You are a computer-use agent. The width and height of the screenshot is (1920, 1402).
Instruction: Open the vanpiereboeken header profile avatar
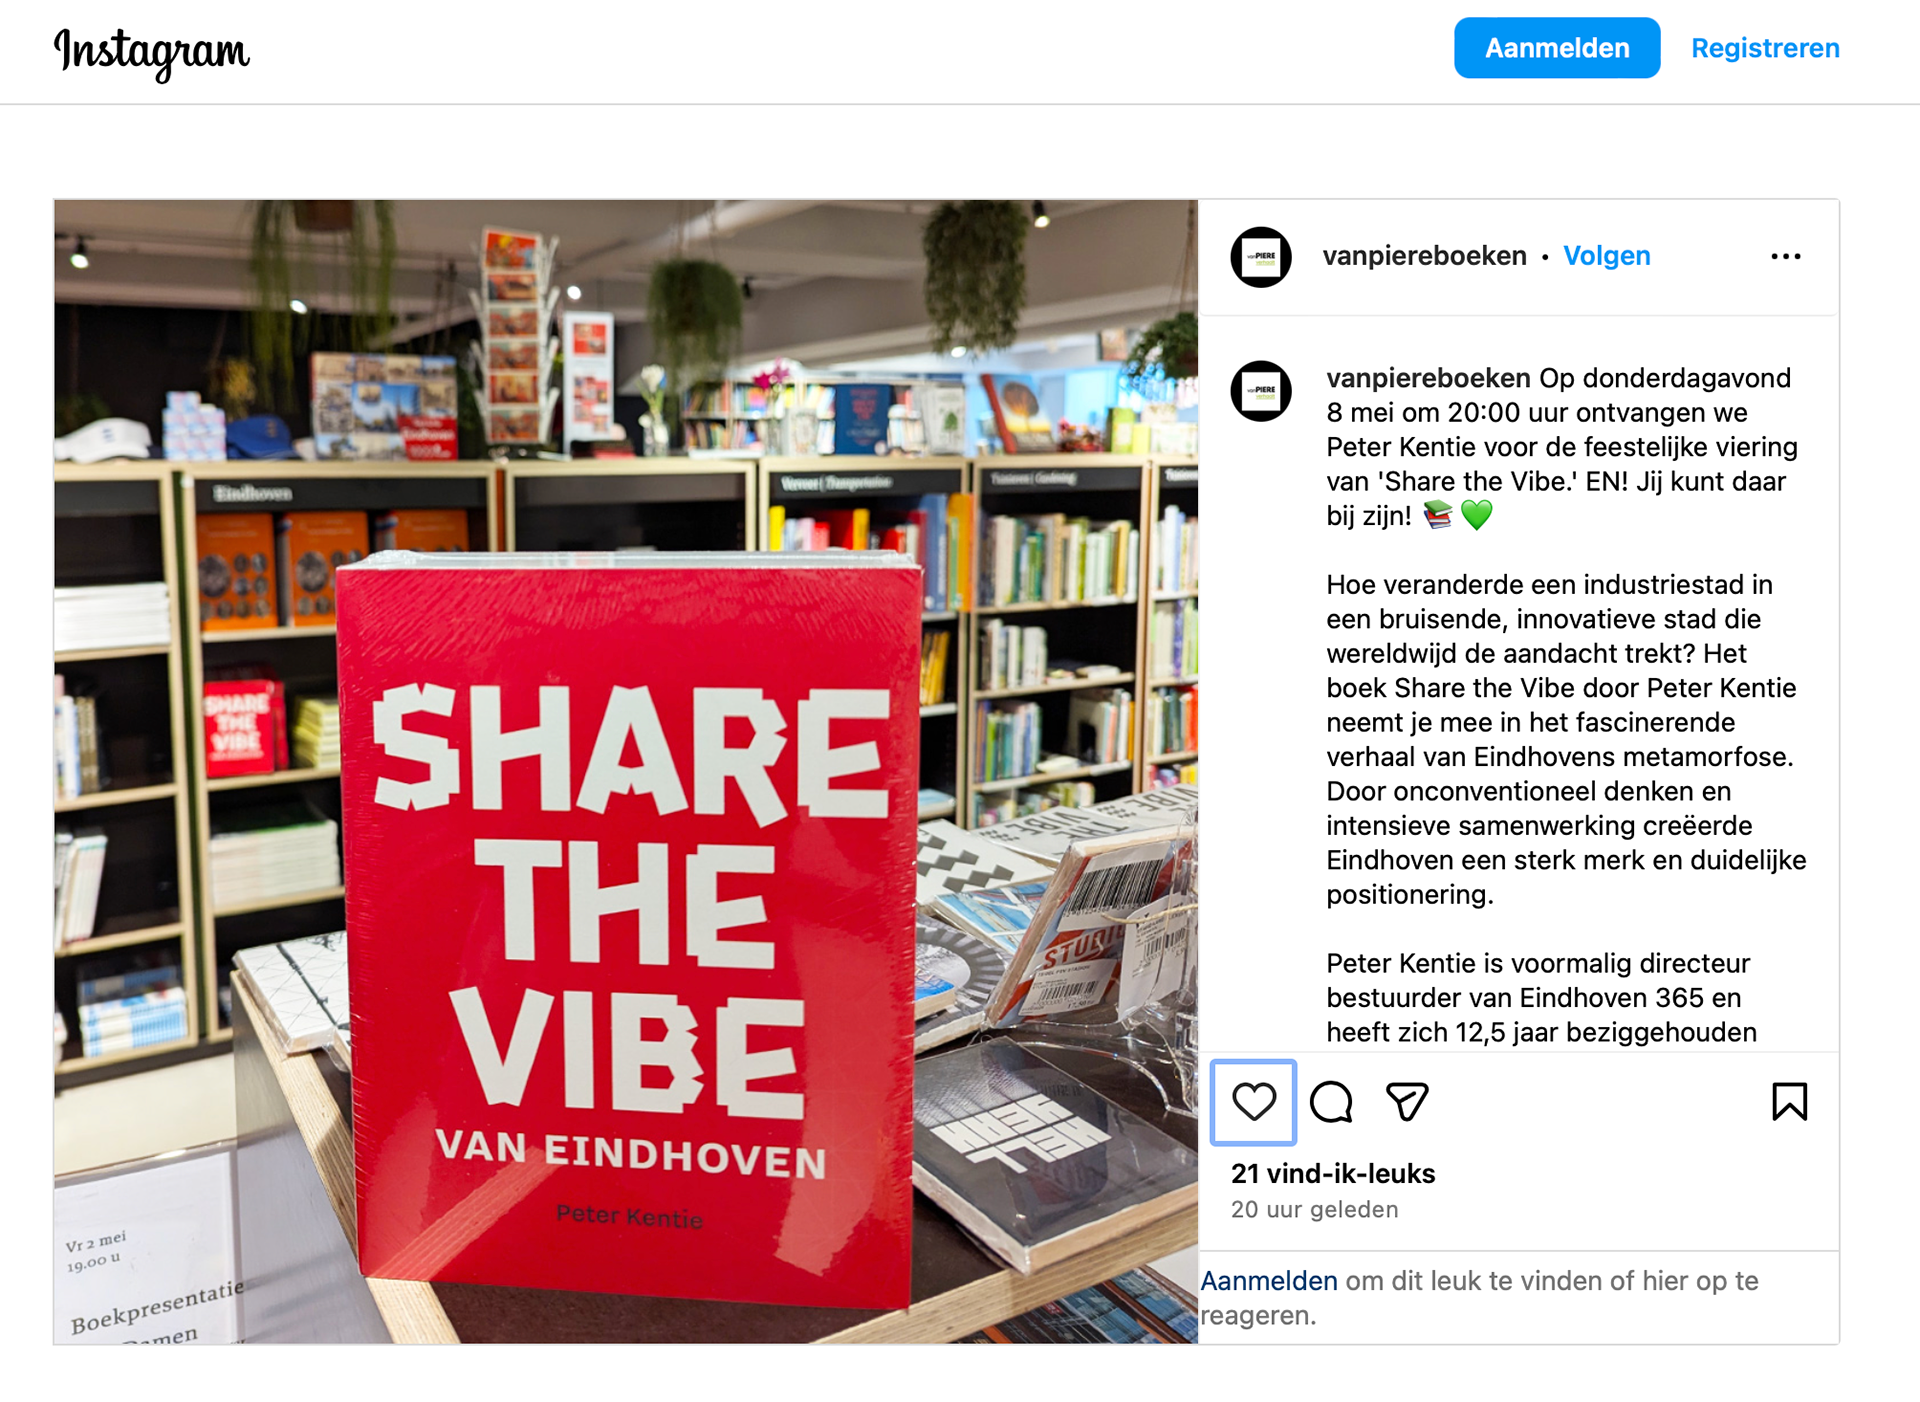pyautogui.click(x=1260, y=257)
